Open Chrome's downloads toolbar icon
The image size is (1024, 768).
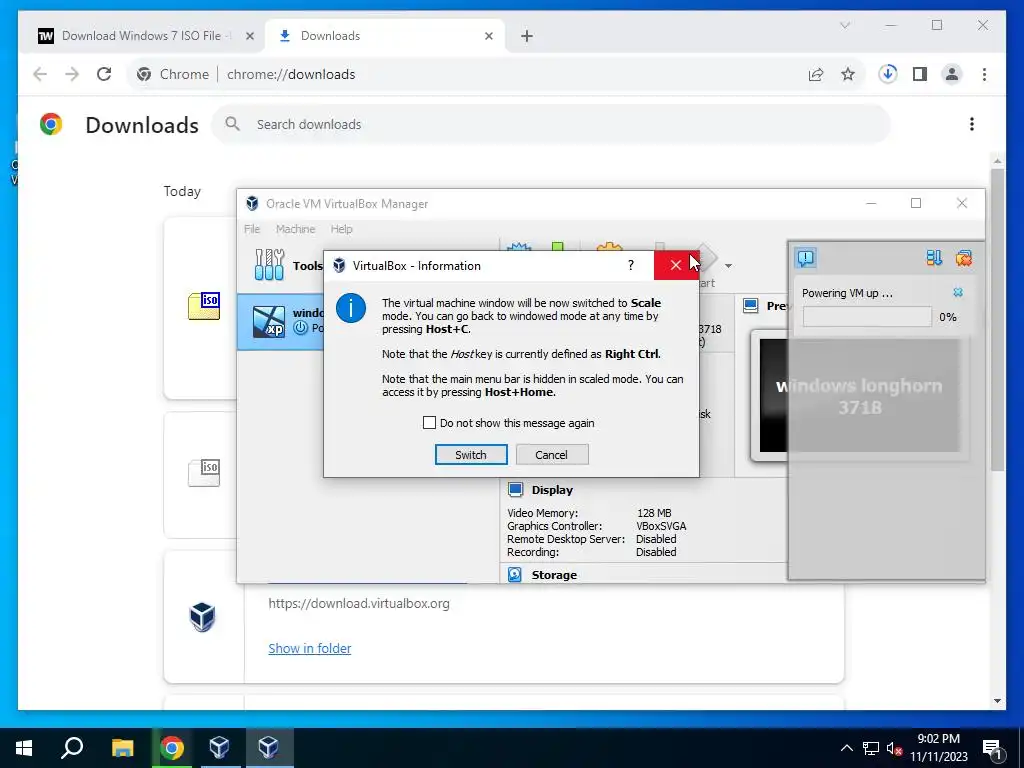(x=888, y=74)
